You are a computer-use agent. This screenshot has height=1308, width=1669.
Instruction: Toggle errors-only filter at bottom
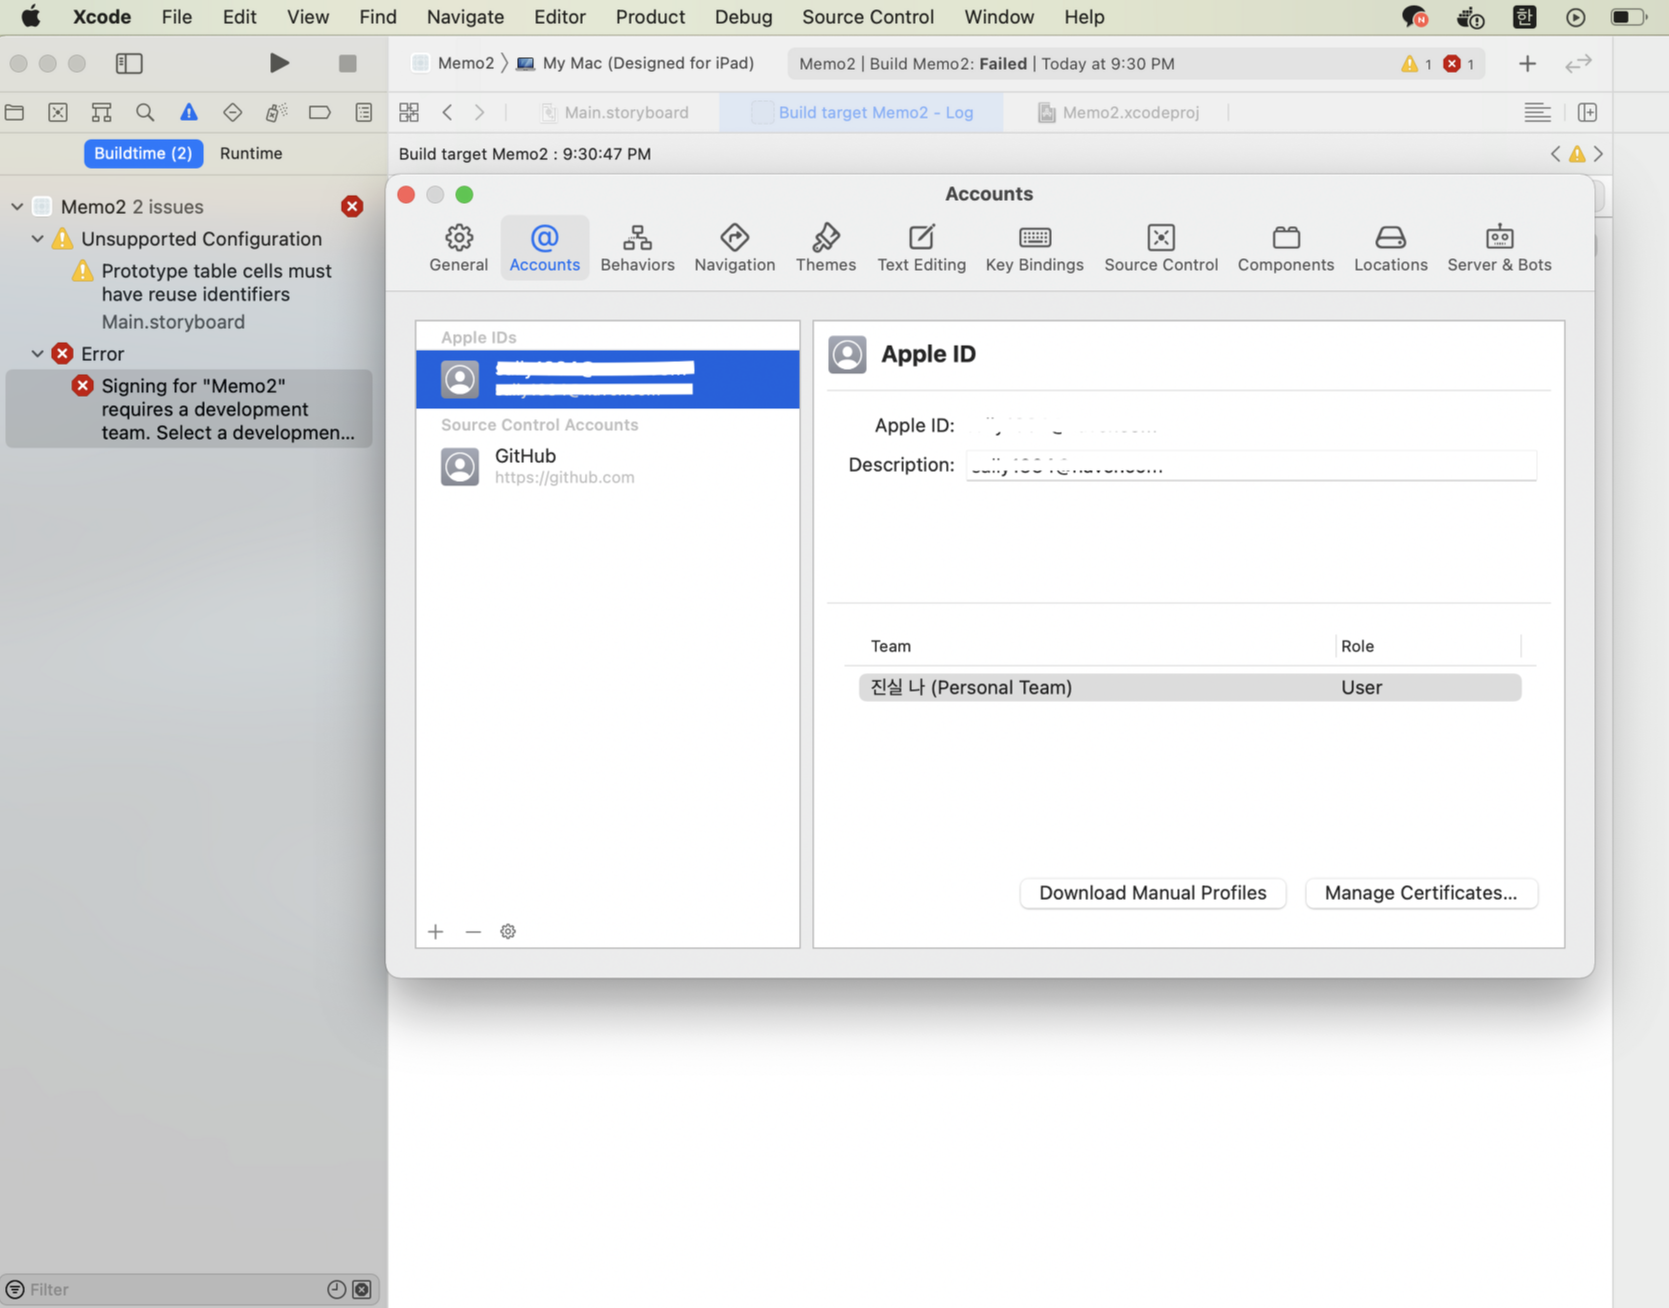(x=362, y=1289)
